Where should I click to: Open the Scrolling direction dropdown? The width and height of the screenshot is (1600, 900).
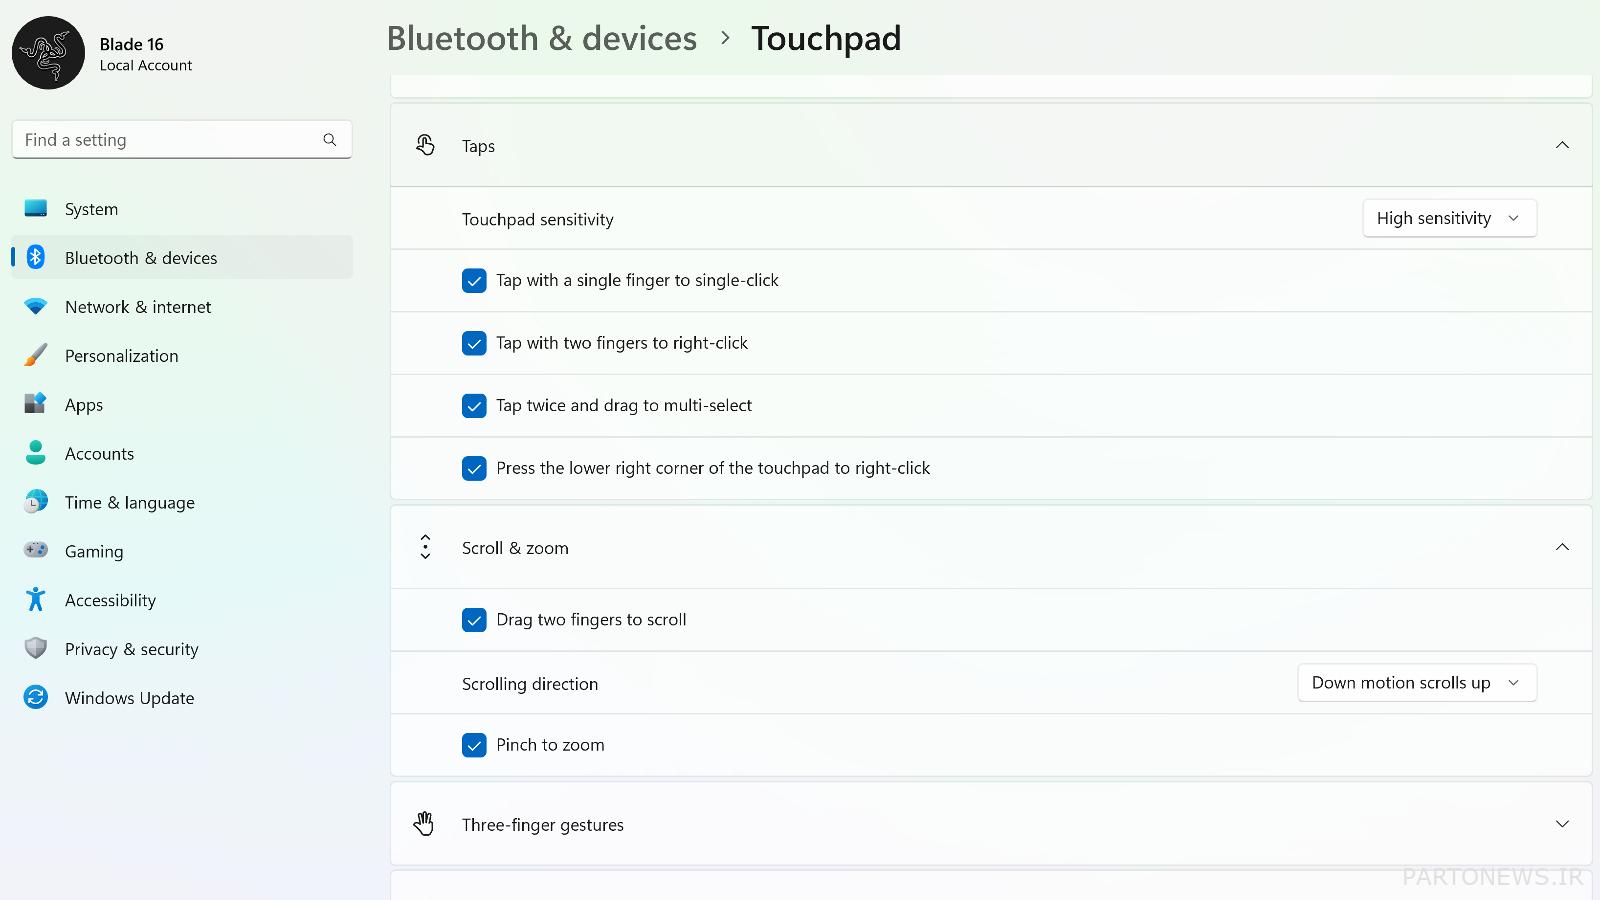[1416, 683]
